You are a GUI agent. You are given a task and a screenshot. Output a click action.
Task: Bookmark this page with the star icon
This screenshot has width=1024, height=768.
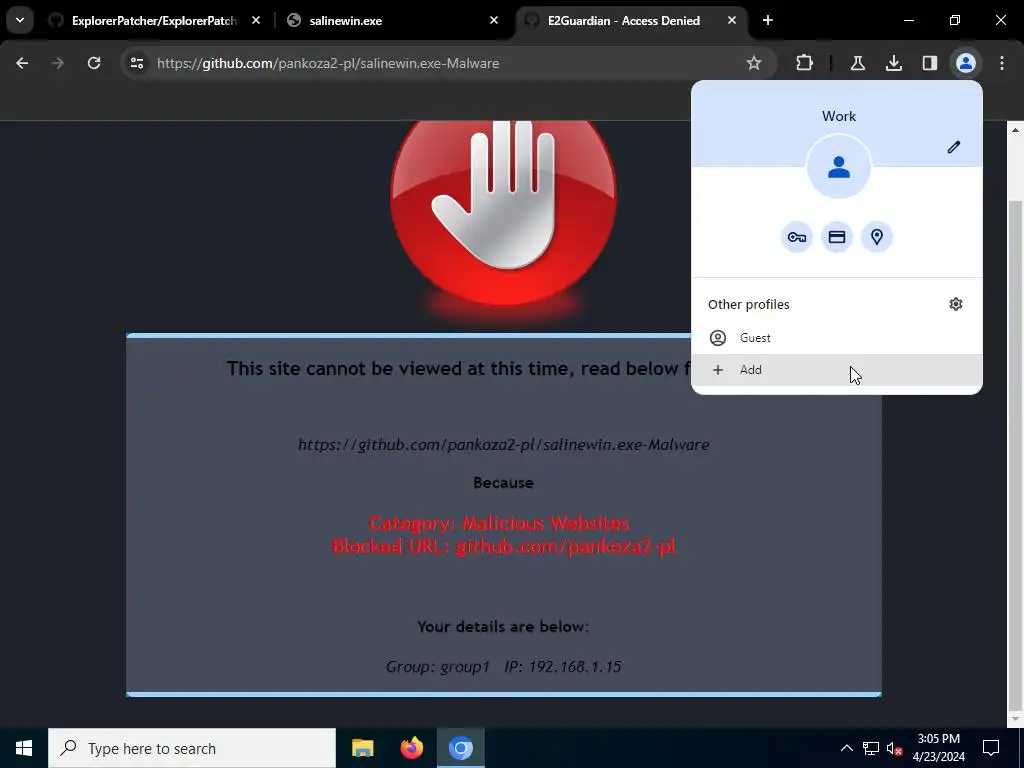tap(754, 63)
